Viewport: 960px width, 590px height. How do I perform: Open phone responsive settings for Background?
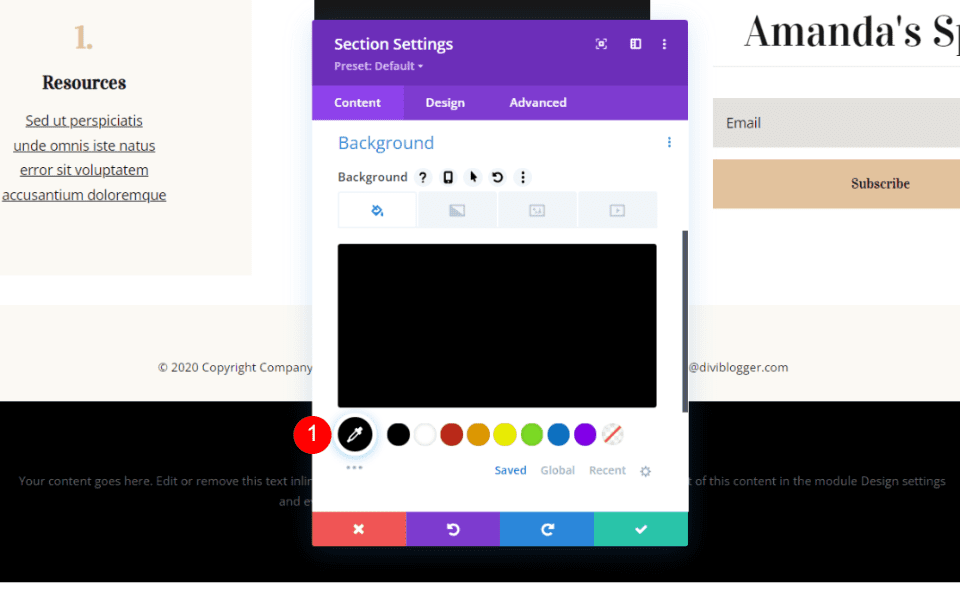[x=448, y=177]
